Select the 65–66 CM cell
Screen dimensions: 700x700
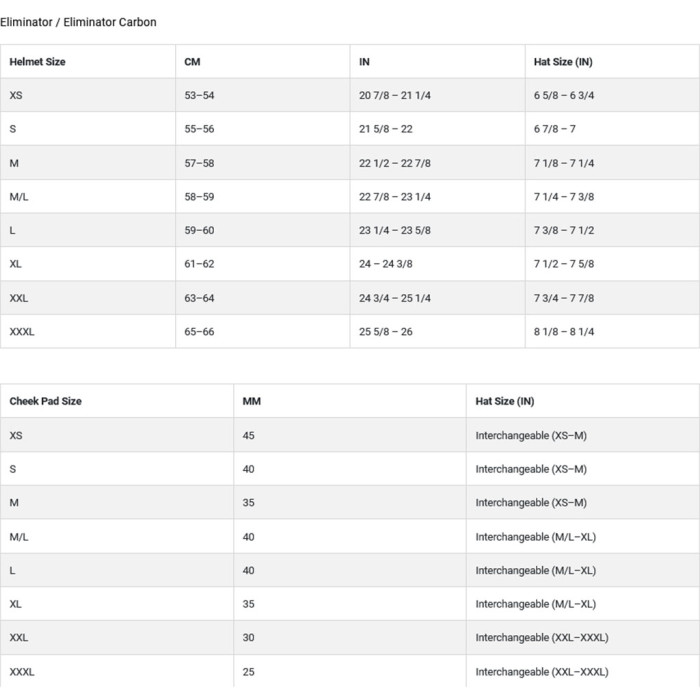[199, 332]
